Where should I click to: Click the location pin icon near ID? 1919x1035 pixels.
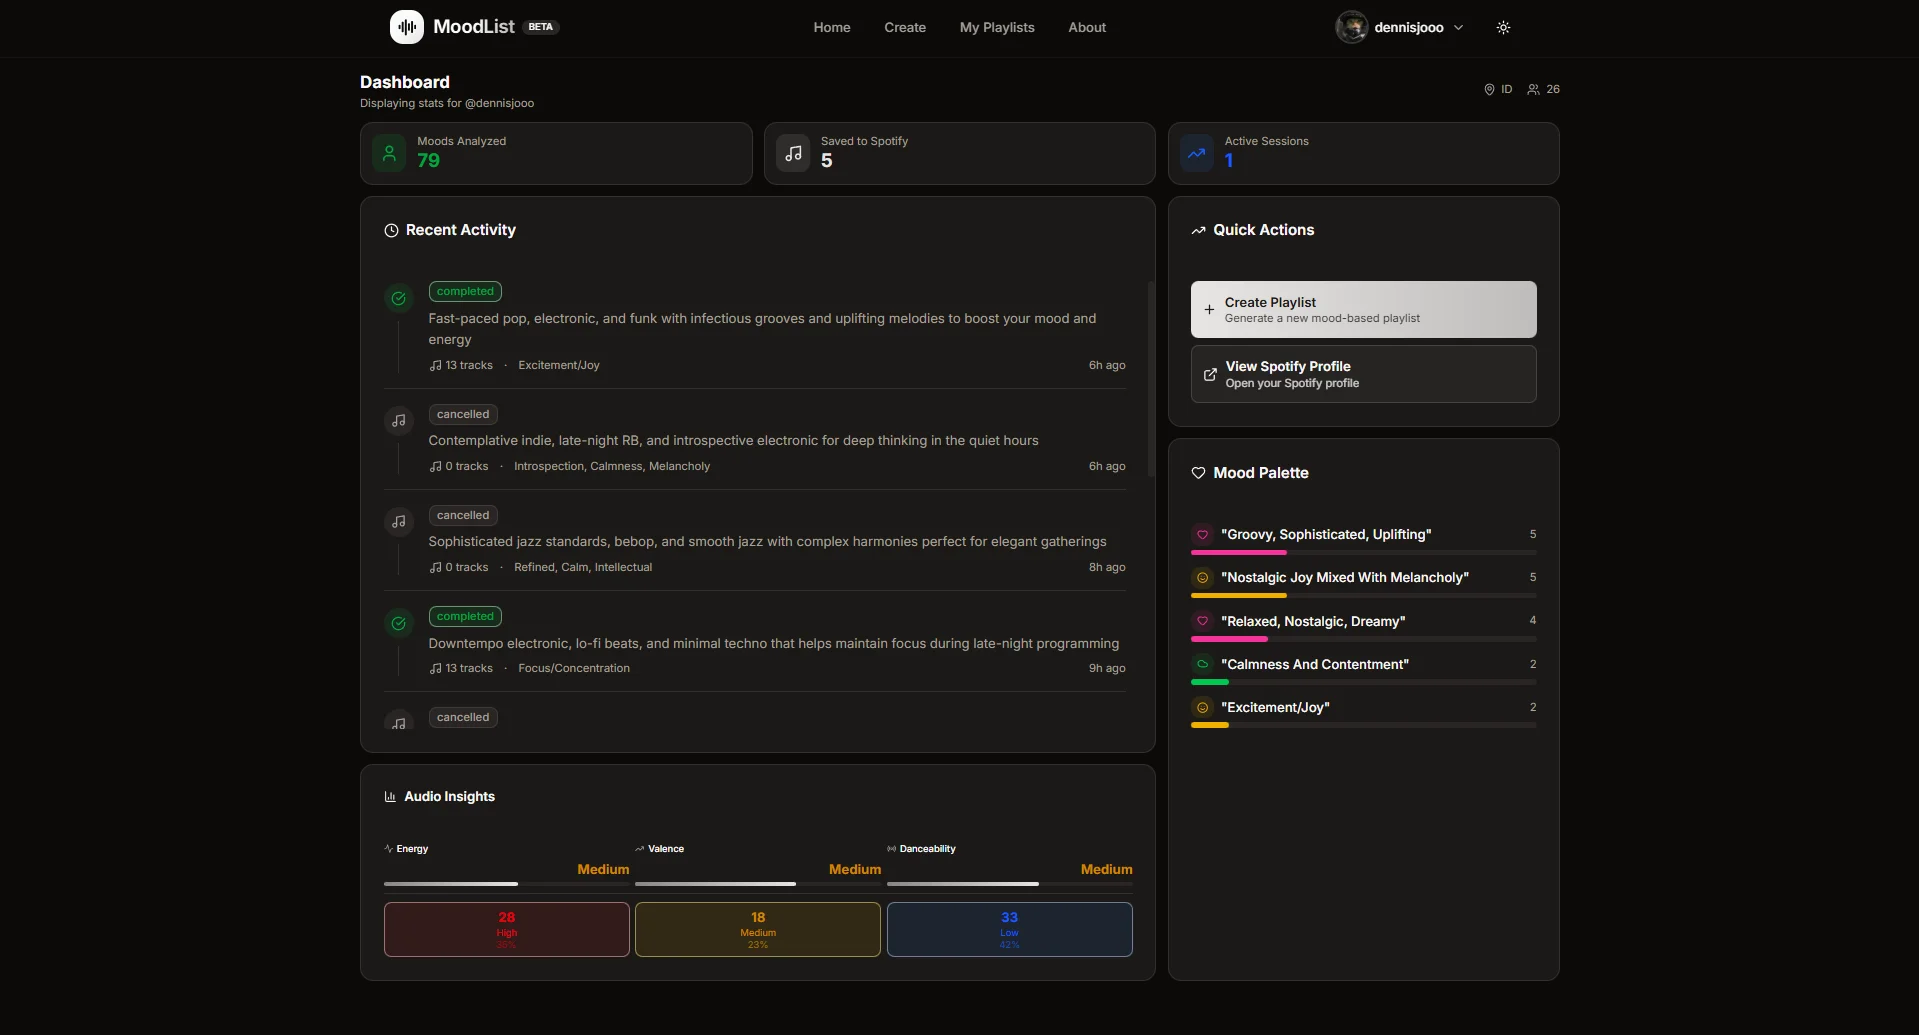pos(1489,89)
